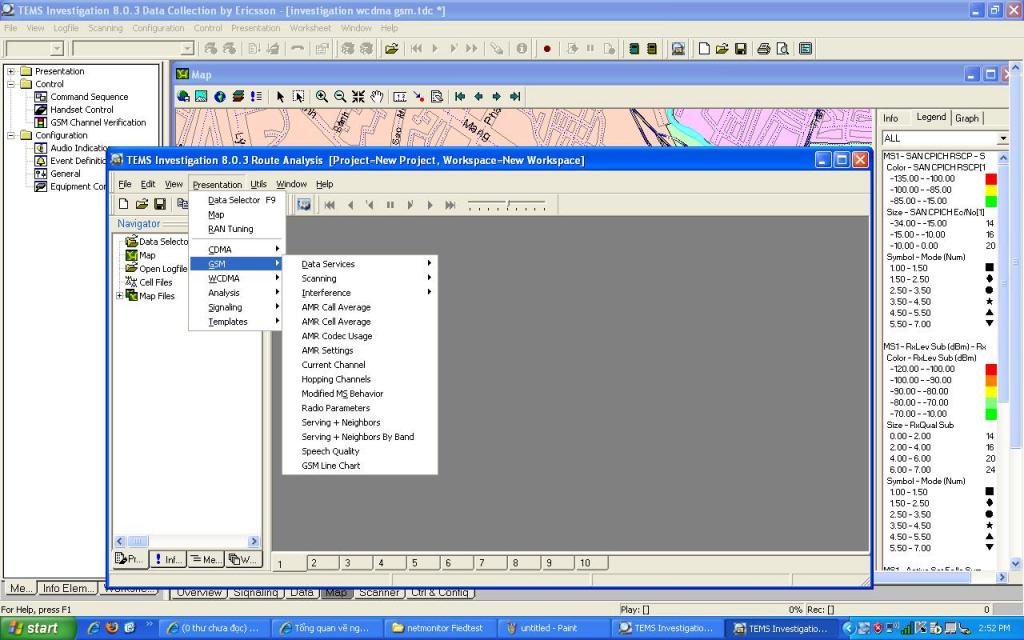Click the open folder icon in Route Analysis toolbar
Image resolution: width=1024 pixels, height=640 pixels.
[142, 204]
